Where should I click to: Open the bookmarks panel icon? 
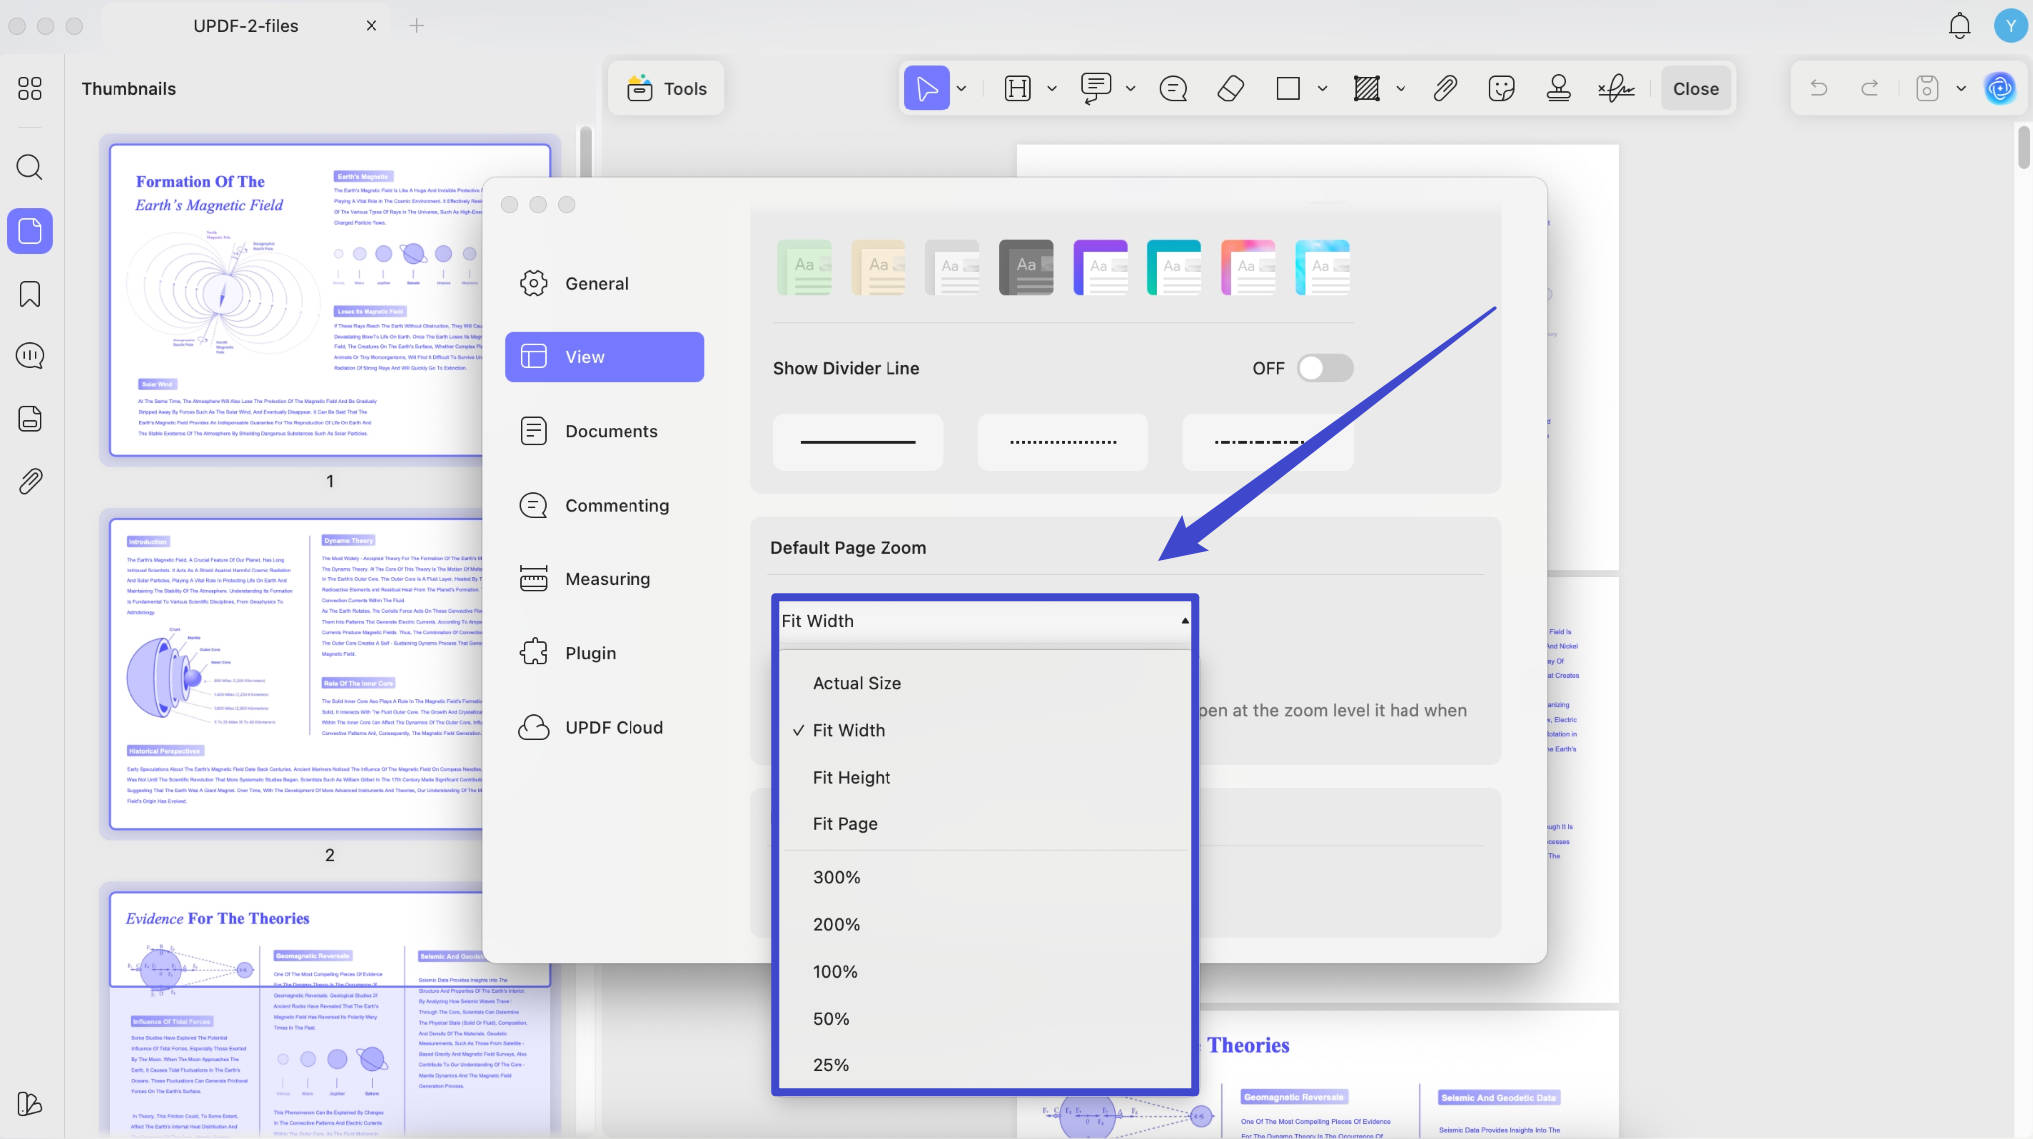[x=30, y=294]
